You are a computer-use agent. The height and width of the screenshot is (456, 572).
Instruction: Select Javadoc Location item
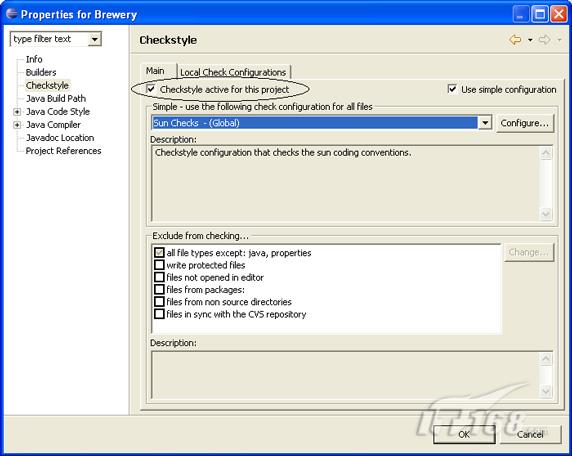tap(60, 138)
